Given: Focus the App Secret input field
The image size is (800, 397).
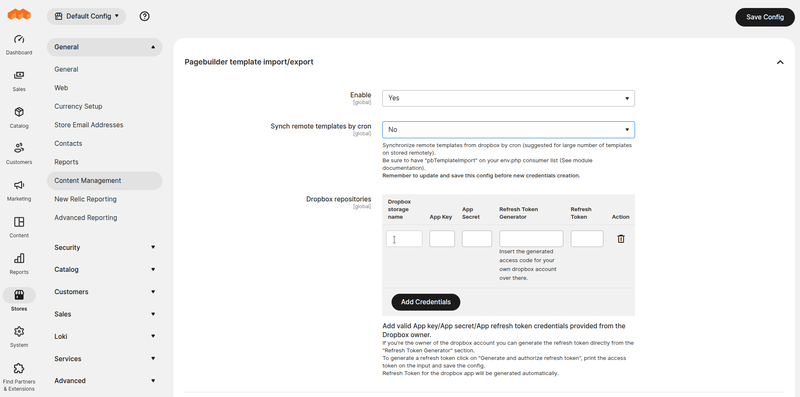Looking at the screenshot, I should coord(477,239).
